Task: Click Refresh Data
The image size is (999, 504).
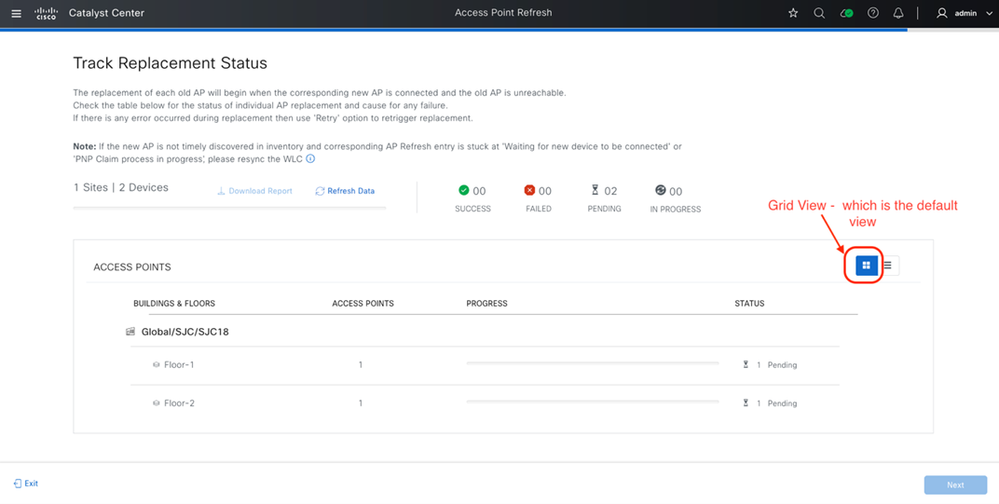Action: click(345, 191)
